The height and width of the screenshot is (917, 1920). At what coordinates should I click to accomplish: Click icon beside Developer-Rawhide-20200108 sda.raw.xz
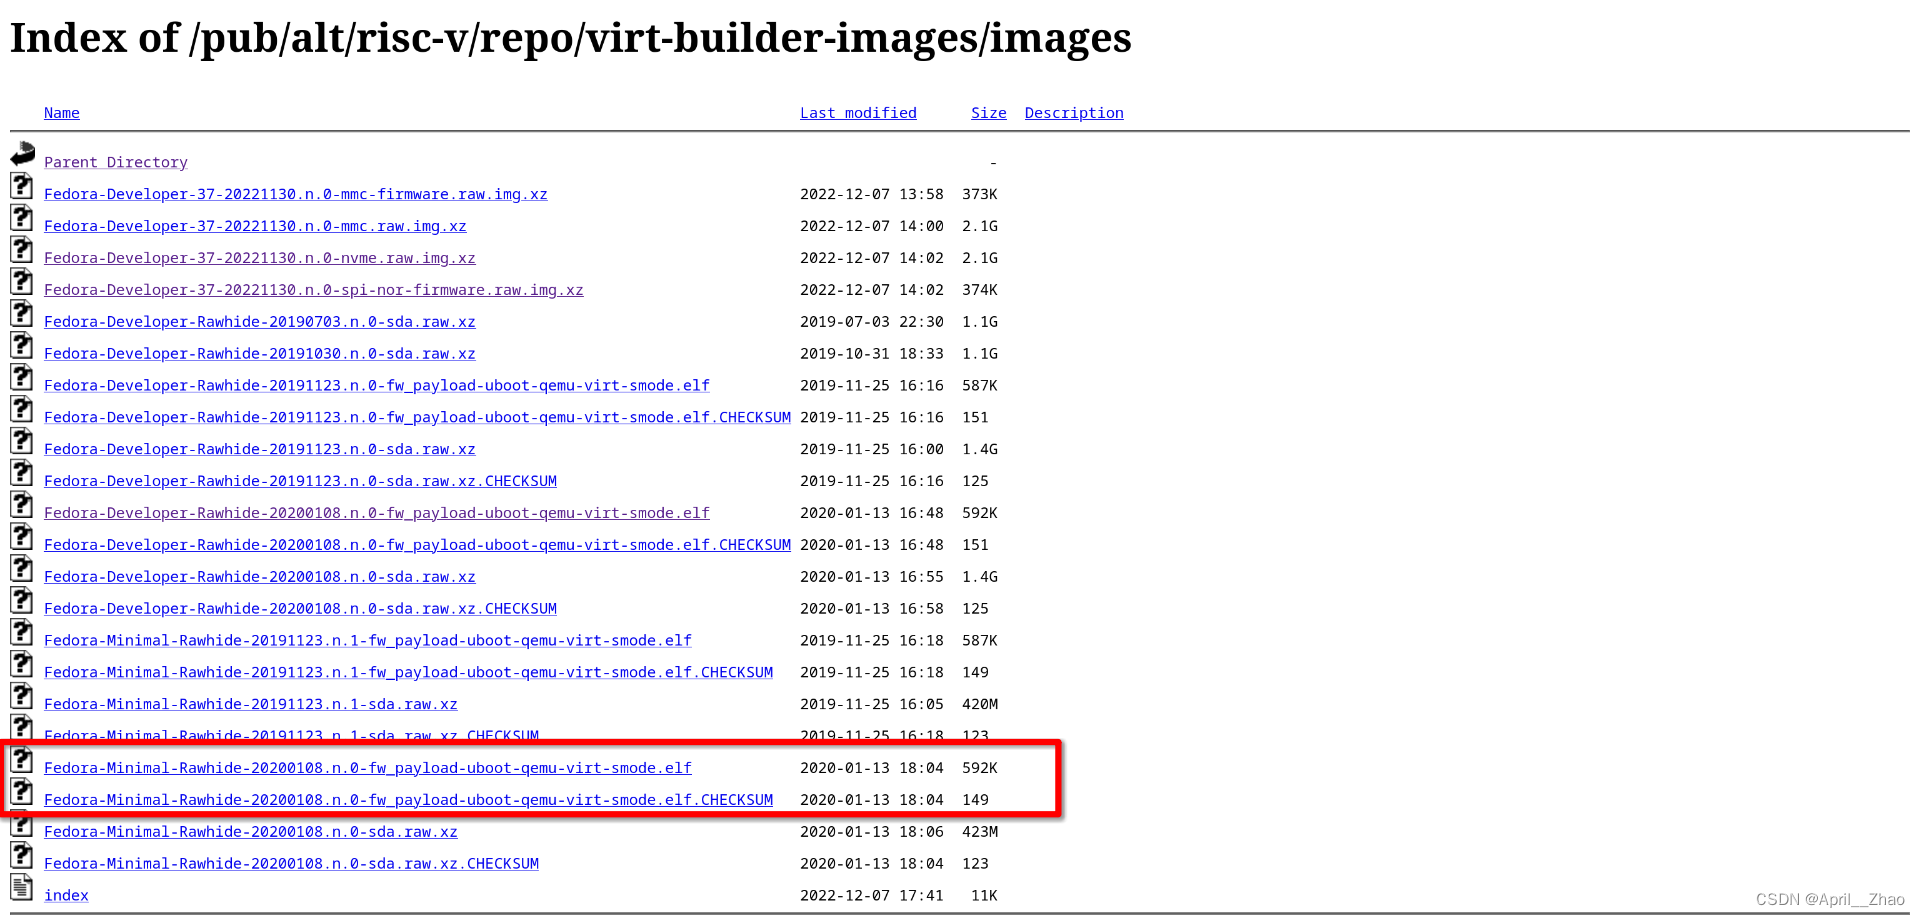[22, 569]
